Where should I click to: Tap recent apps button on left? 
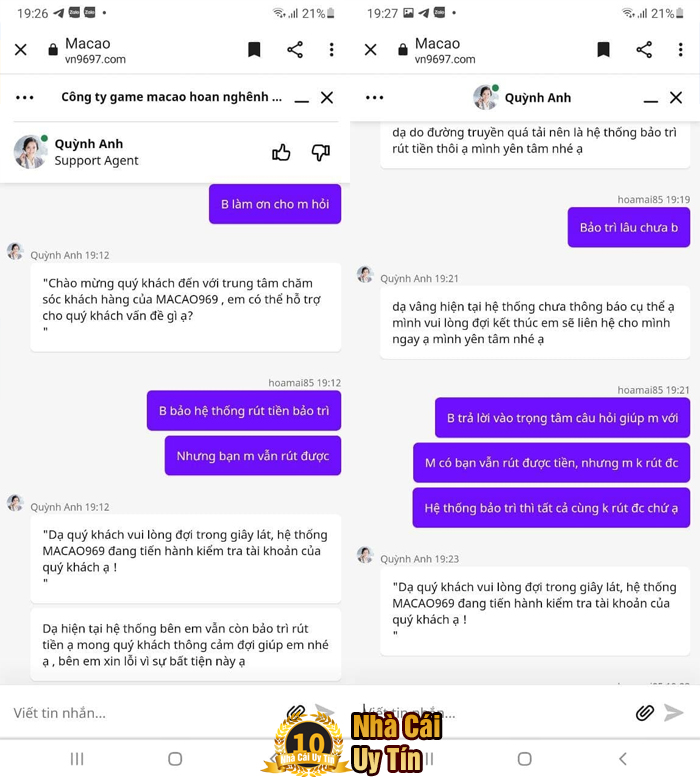(77, 759)
